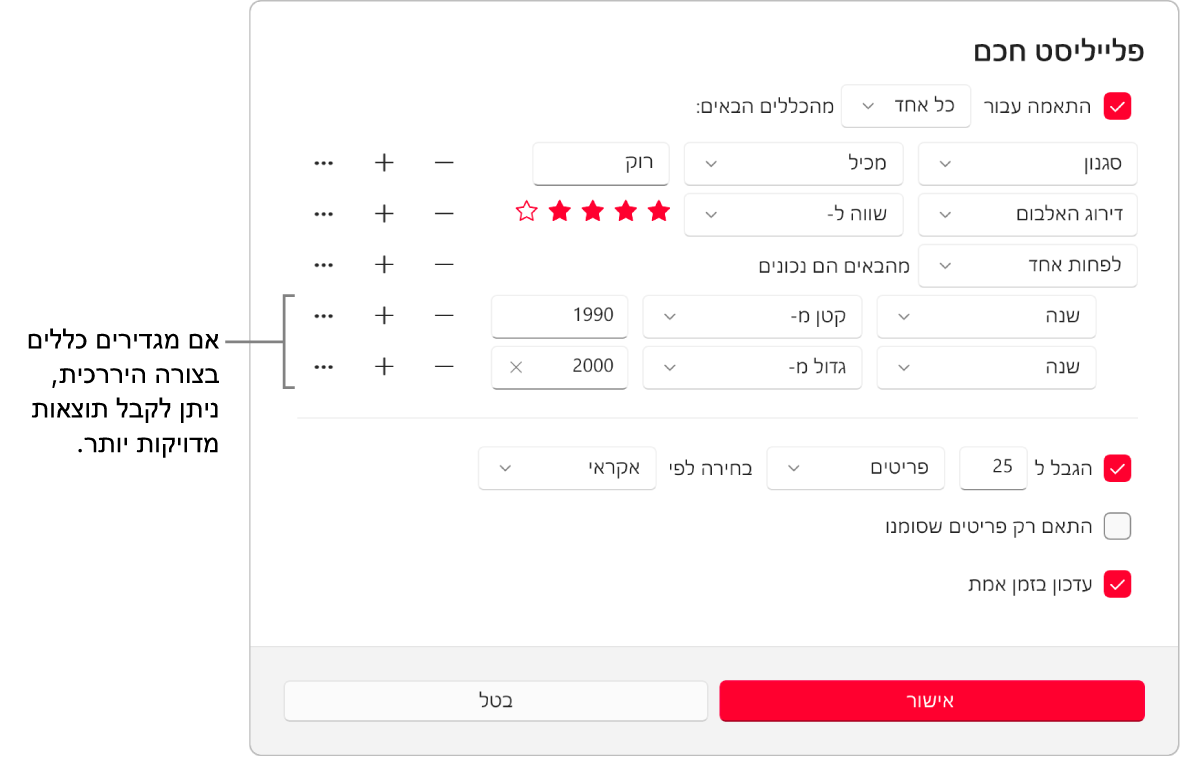Click the רוק genre text field
Image resolution: width=1181 pixels, height=758 pixels.
(x=600, y=163)
